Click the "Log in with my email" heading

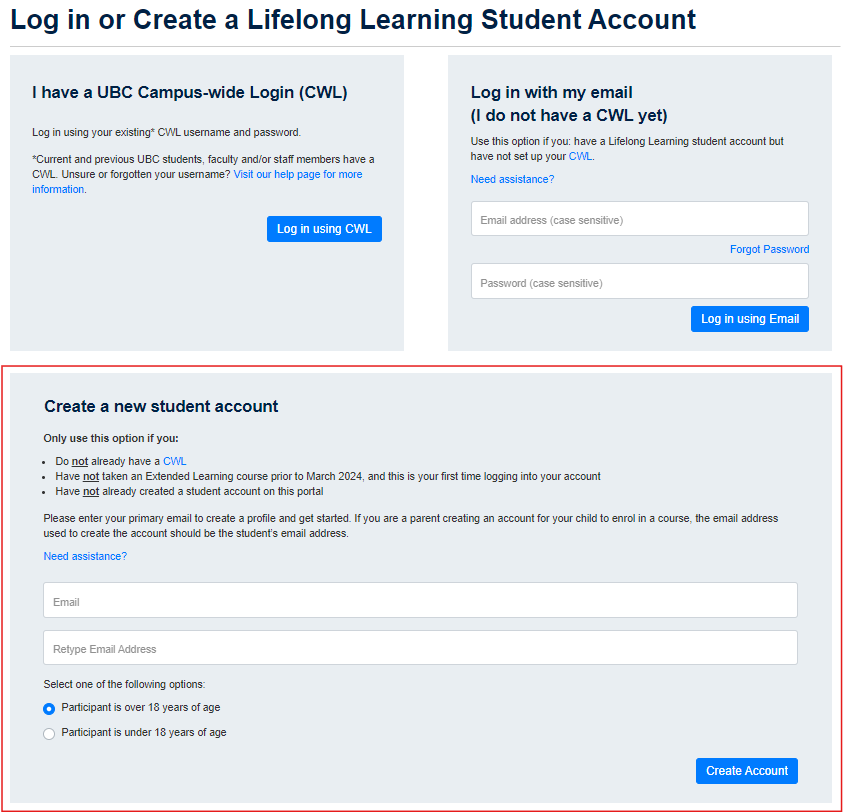point(550,92)
